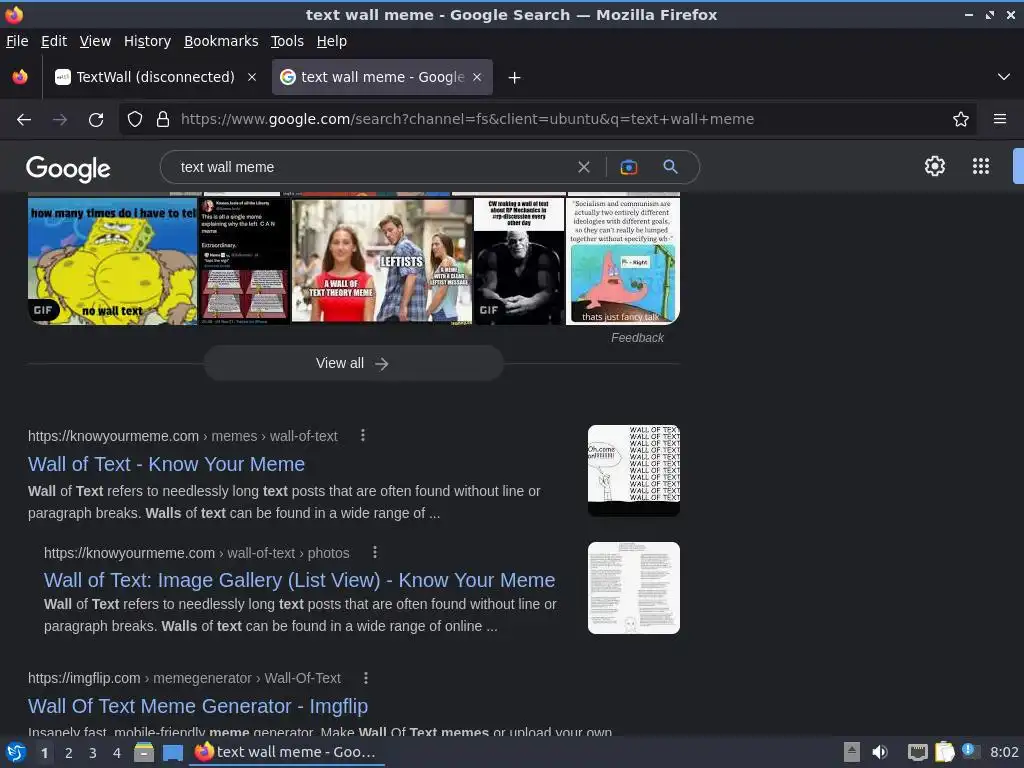Switch to workspace 4

[x=117, y=753]
